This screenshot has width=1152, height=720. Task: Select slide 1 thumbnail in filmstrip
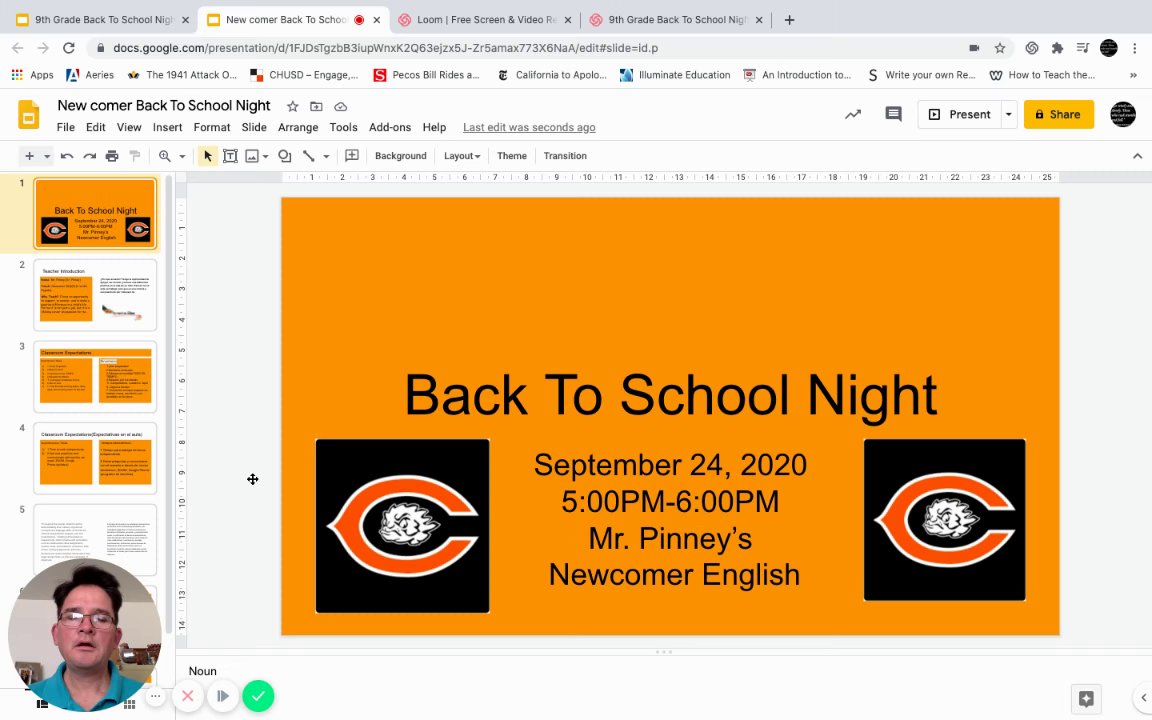coord(96,214)
